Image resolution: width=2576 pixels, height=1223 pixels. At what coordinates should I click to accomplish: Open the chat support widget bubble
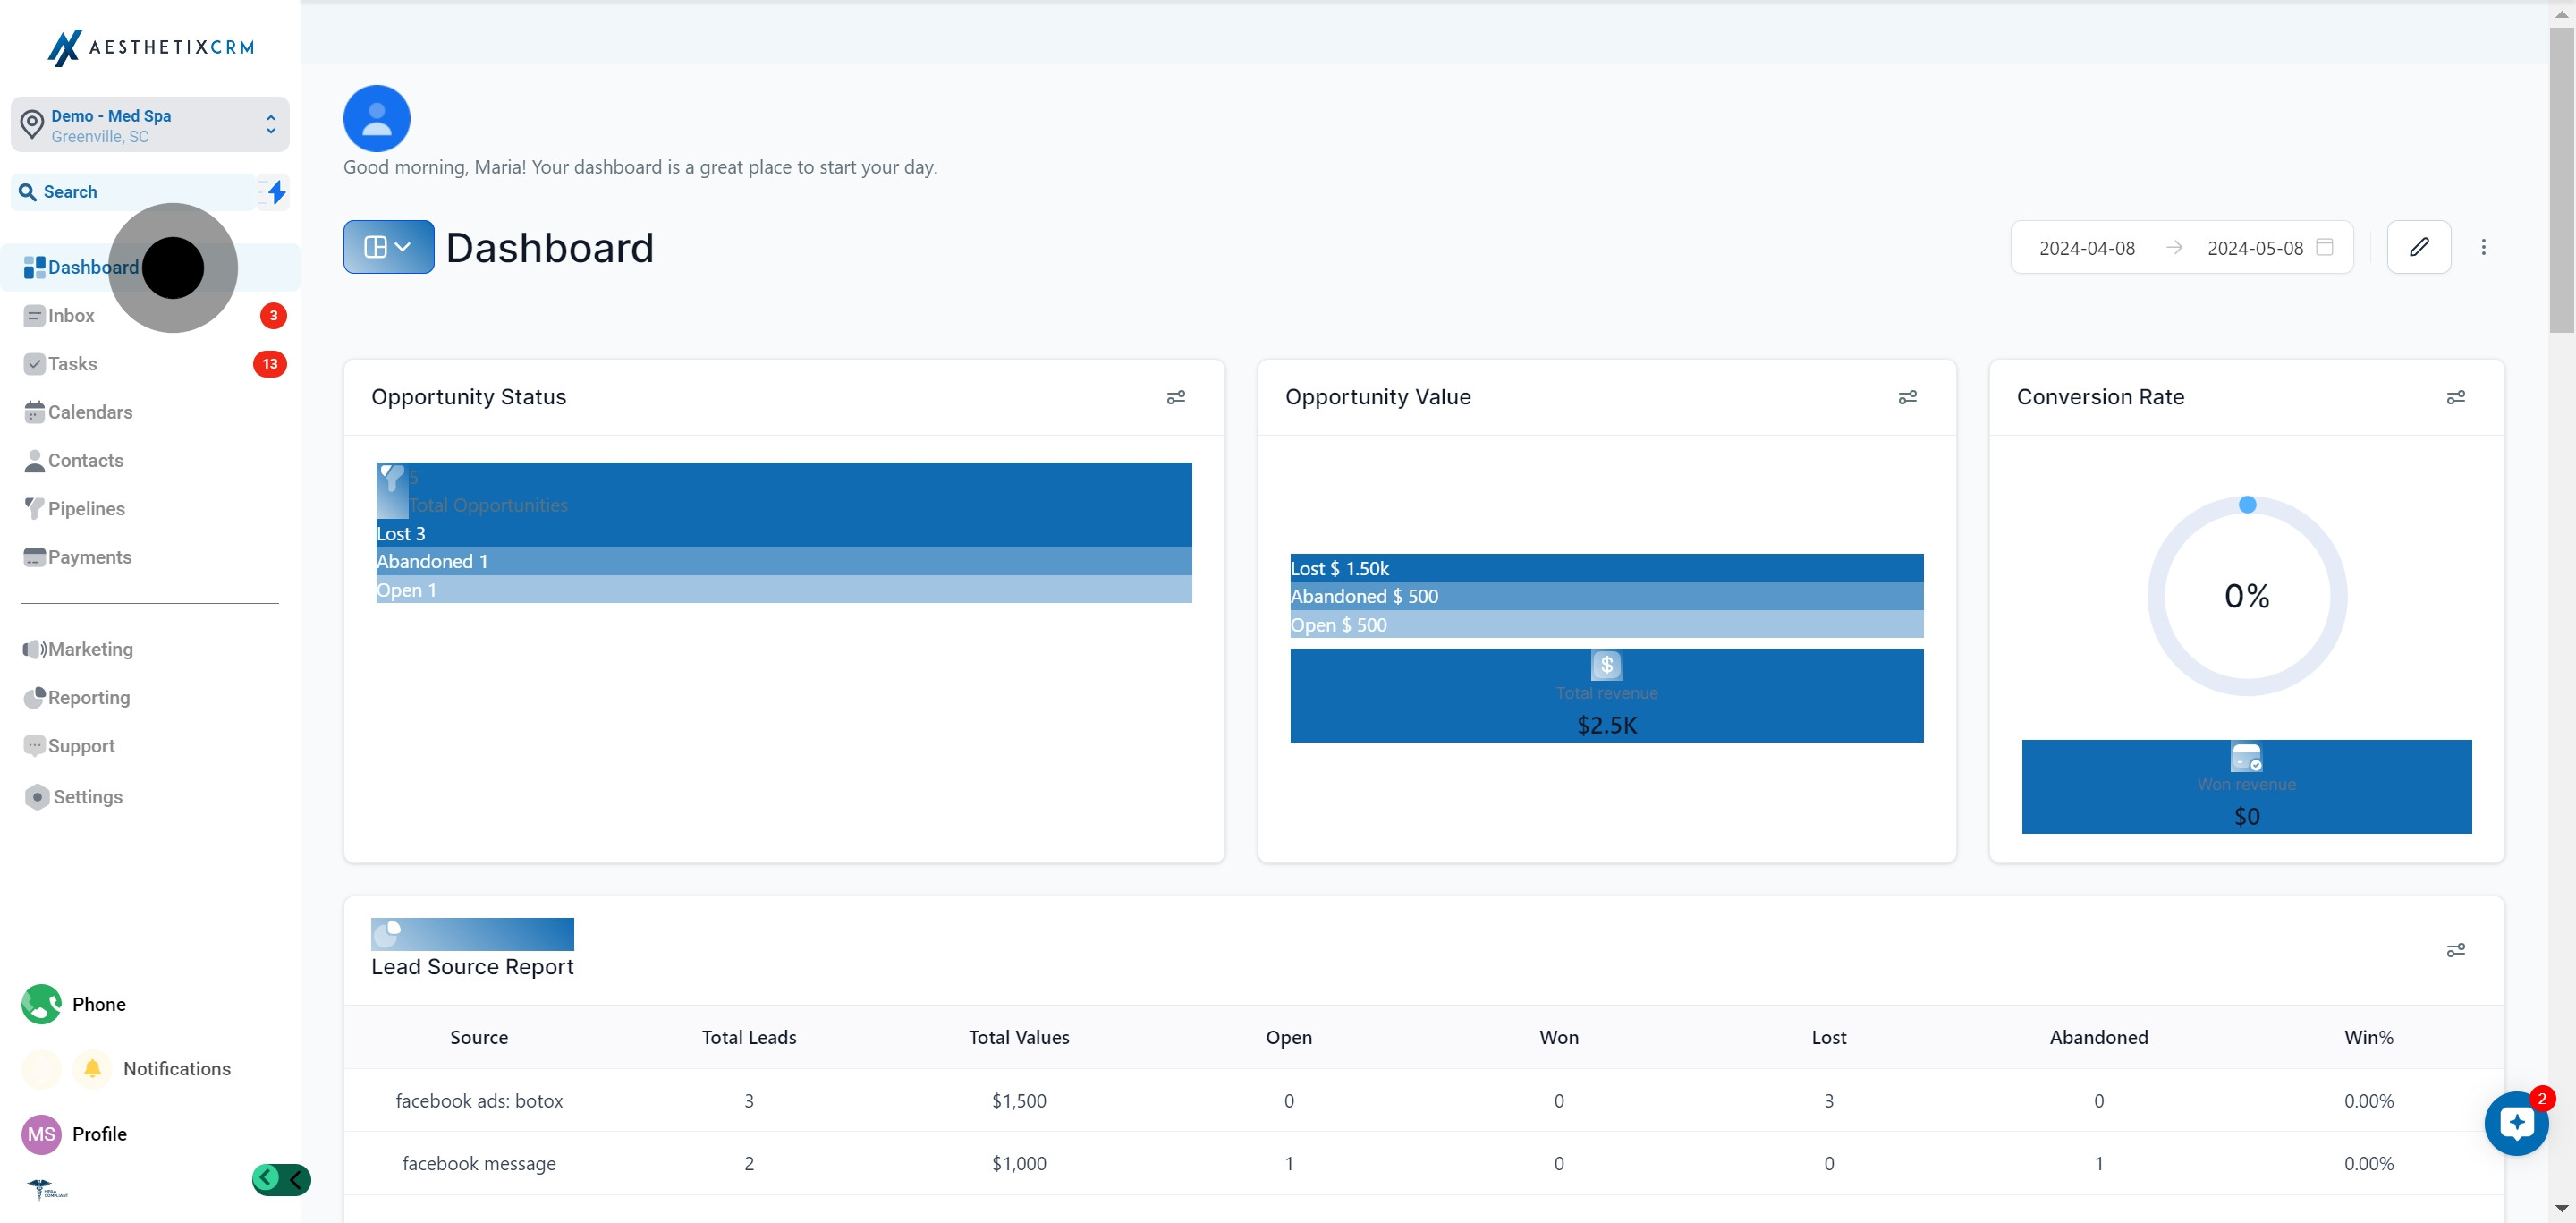(x=2516, y=1124)
